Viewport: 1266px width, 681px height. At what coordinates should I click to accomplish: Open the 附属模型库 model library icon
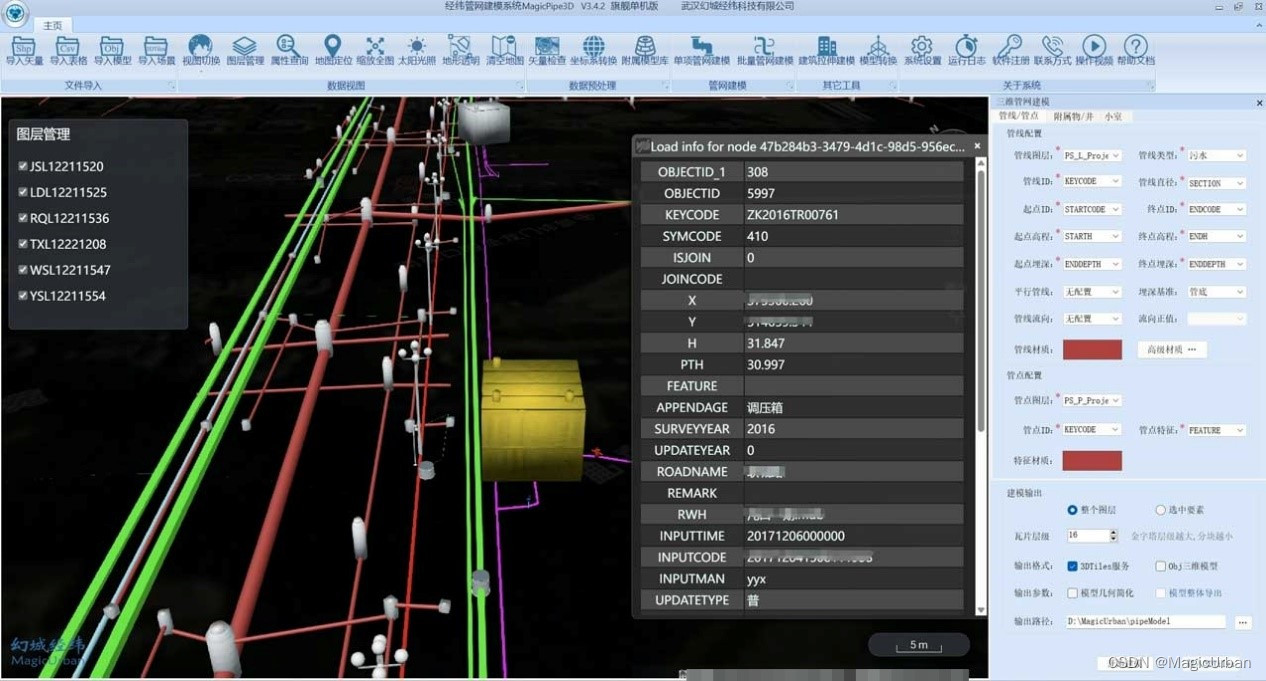click(x=645, y=47)
